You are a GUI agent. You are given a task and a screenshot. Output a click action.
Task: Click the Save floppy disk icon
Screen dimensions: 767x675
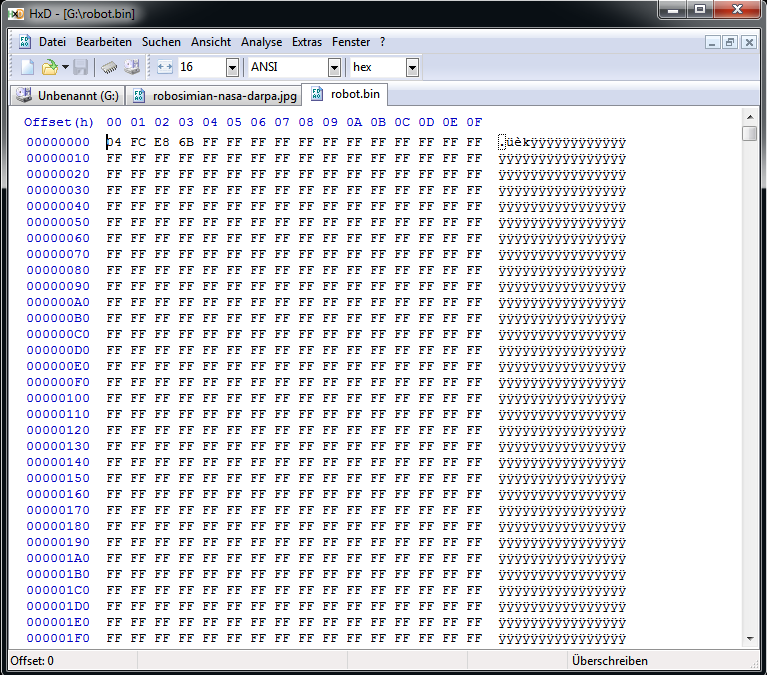click(81, 67)
